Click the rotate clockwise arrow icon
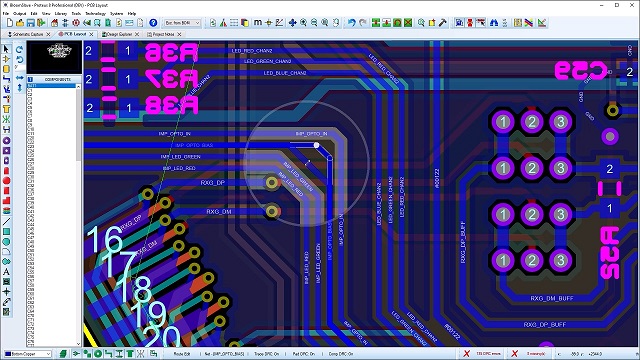Viewport: 640px width, 360px height. pyautogui.click(x=19, y=49)
